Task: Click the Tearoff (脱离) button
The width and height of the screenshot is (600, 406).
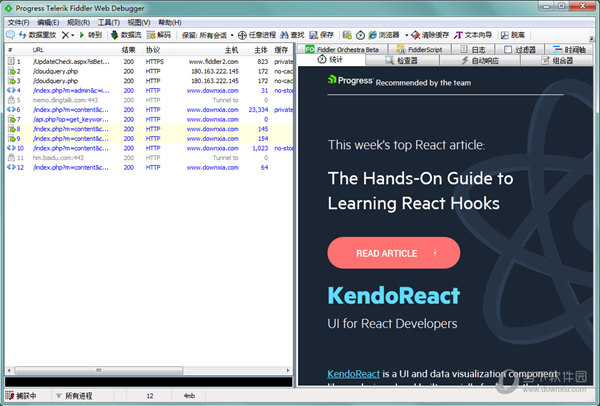Action: coord(513,35)
